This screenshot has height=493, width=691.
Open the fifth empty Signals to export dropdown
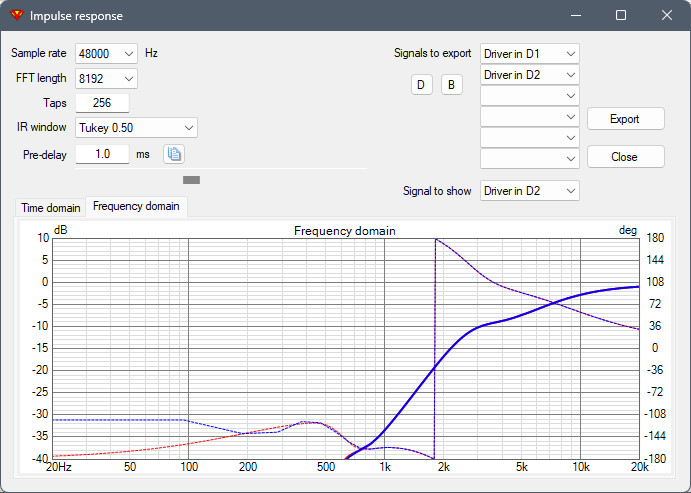coord(530,138)
